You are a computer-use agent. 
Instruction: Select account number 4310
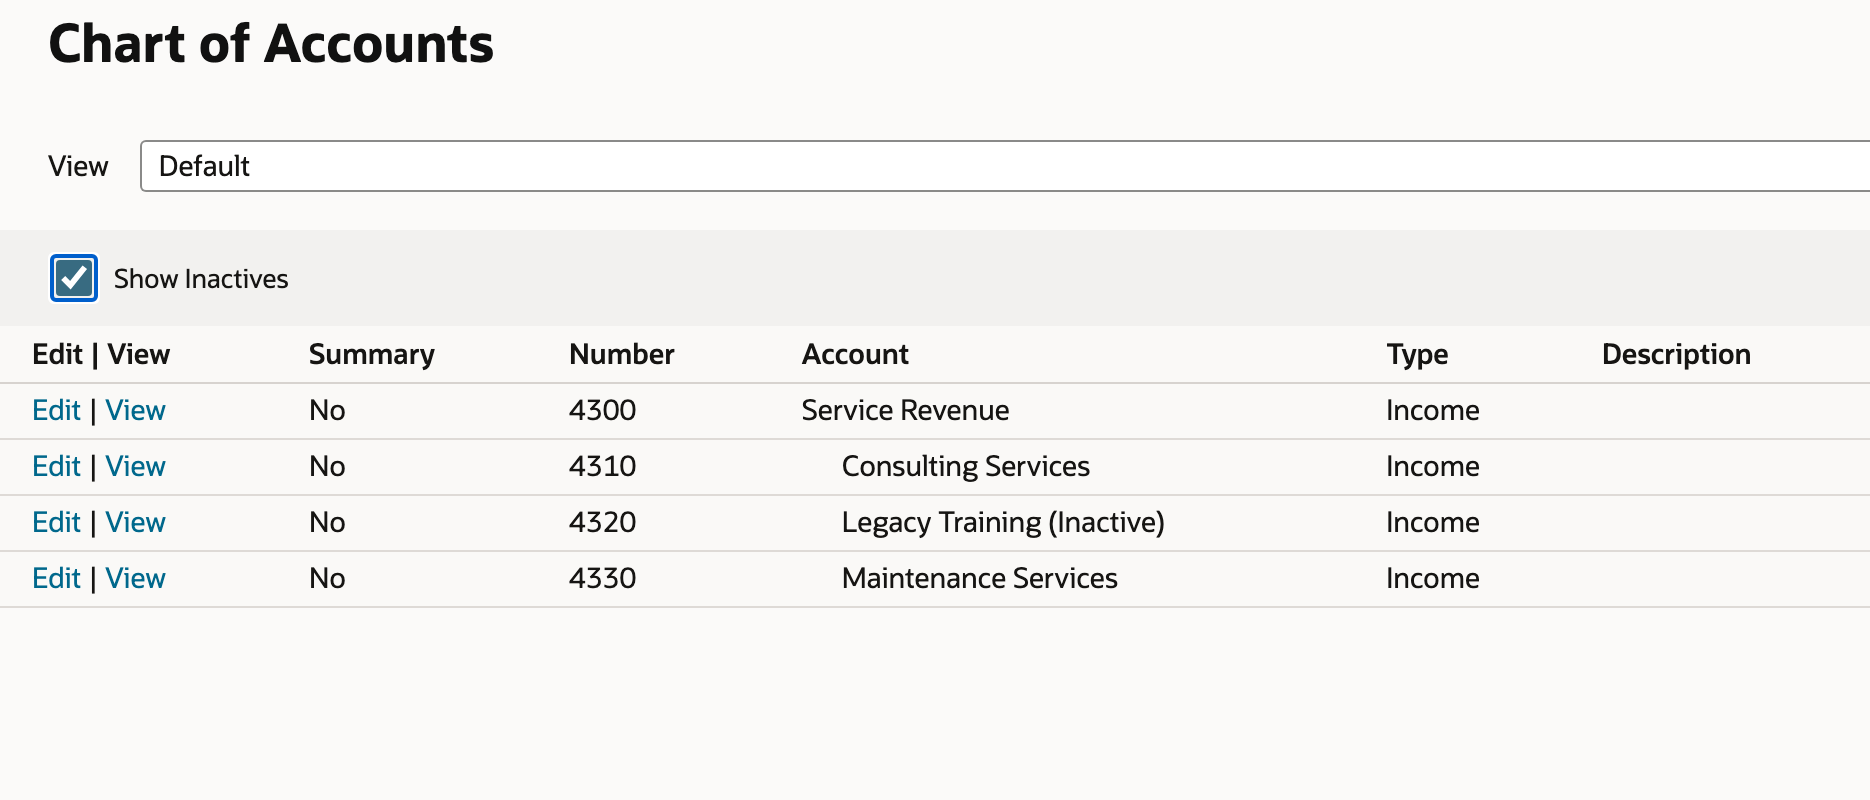coord(602,466)
